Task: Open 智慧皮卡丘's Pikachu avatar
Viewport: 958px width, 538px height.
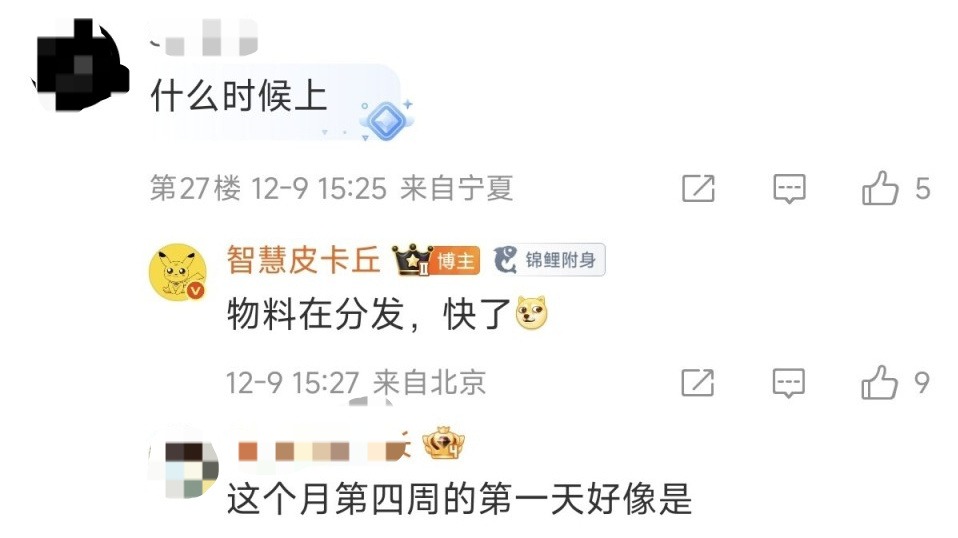Action: coord(178,272)
